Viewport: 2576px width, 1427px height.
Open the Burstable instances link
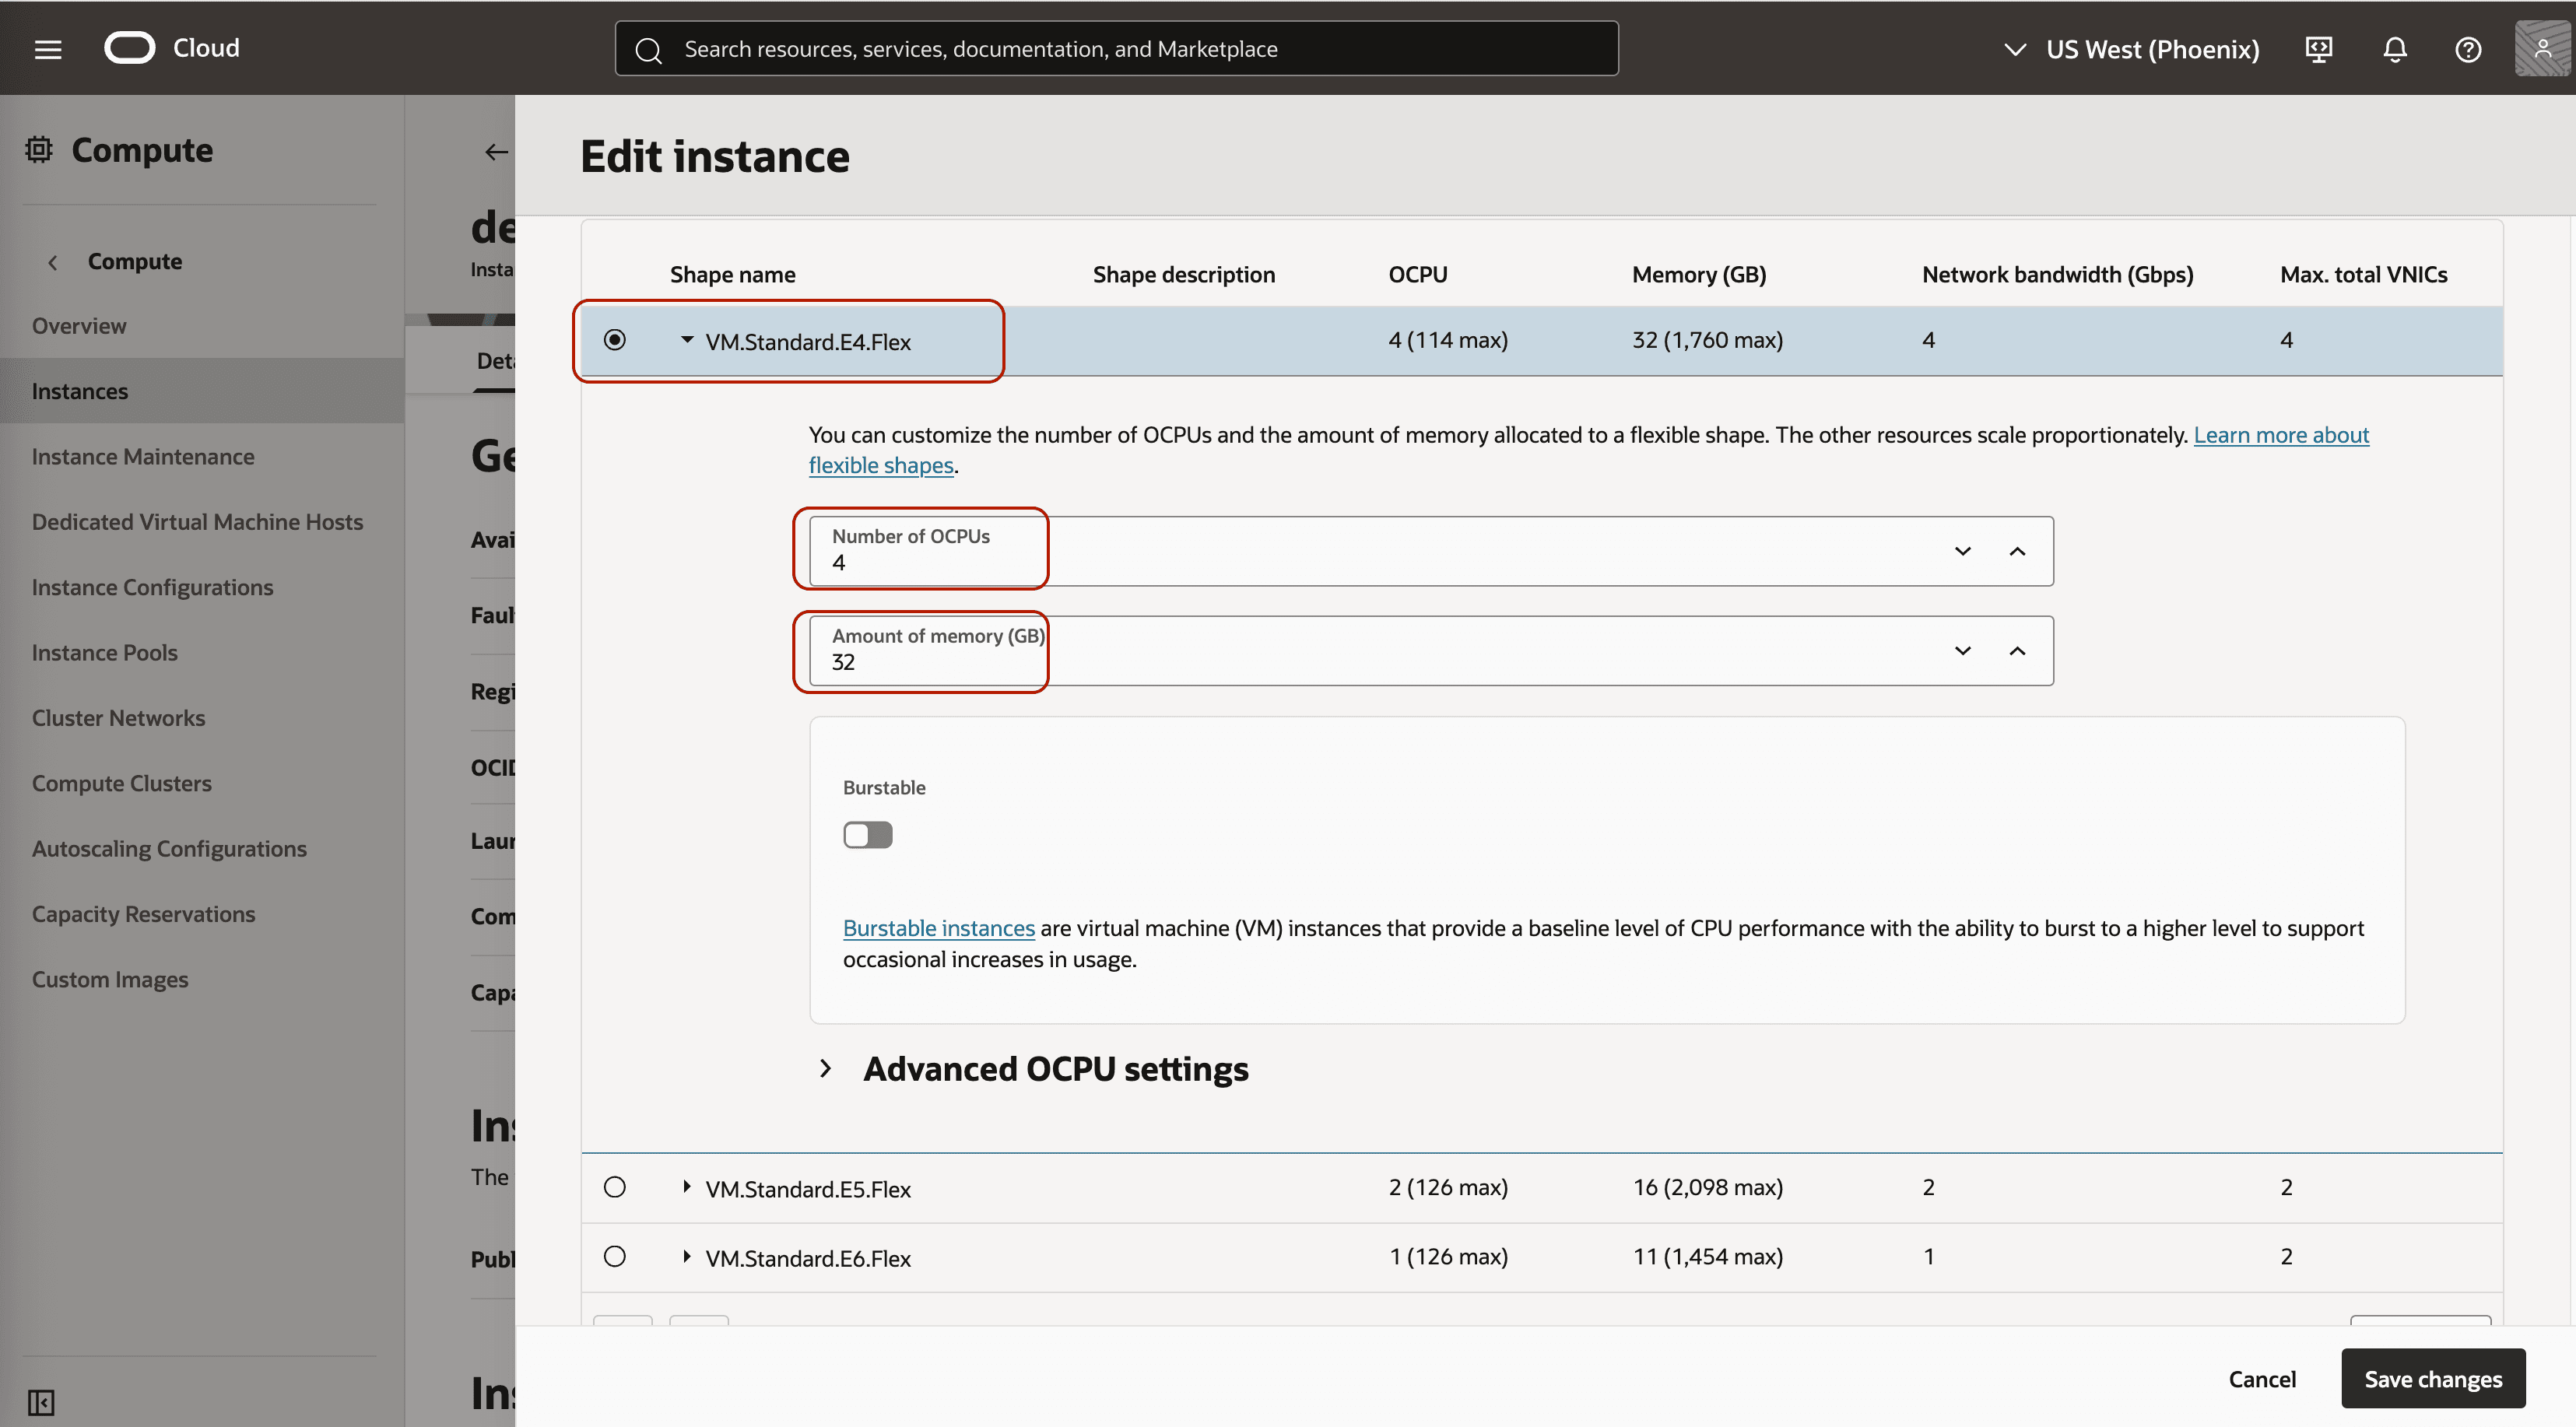pyautogui.click(x=938, y=927)
